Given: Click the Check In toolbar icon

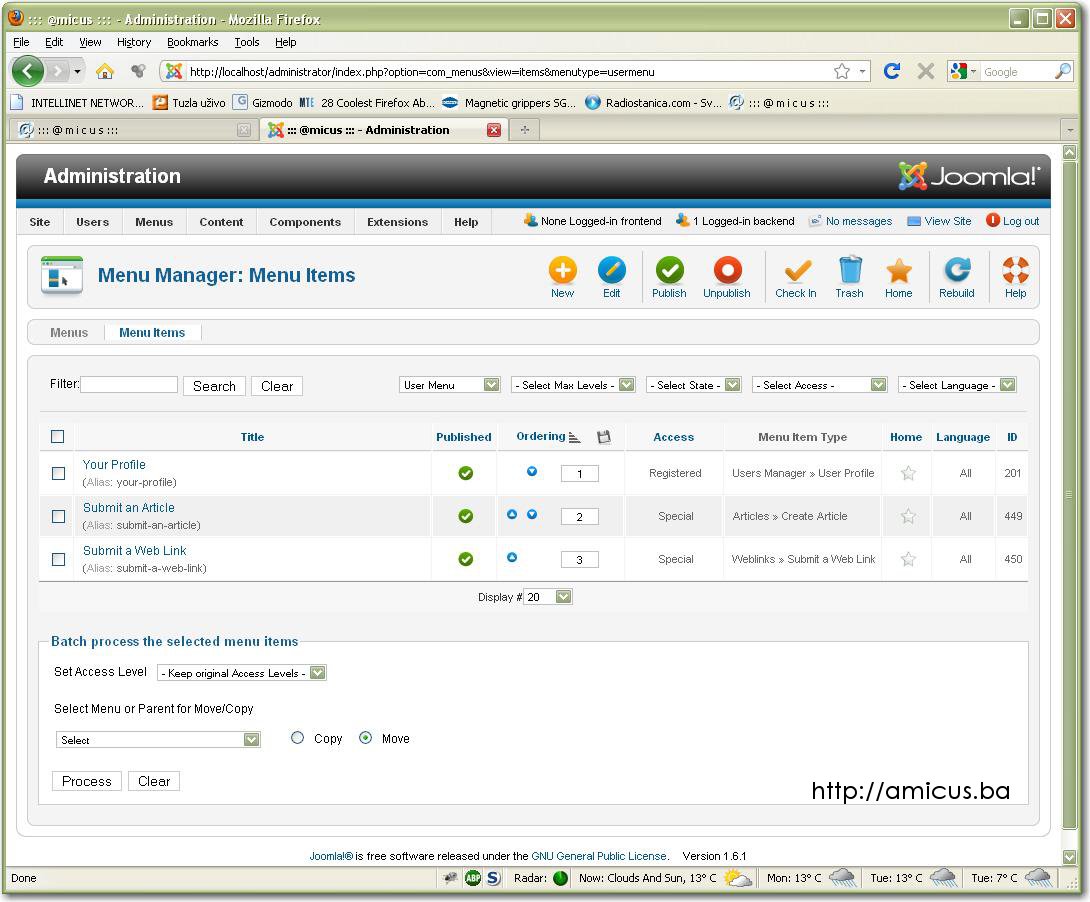Looking at the screenshot, I should pos(797,270).
